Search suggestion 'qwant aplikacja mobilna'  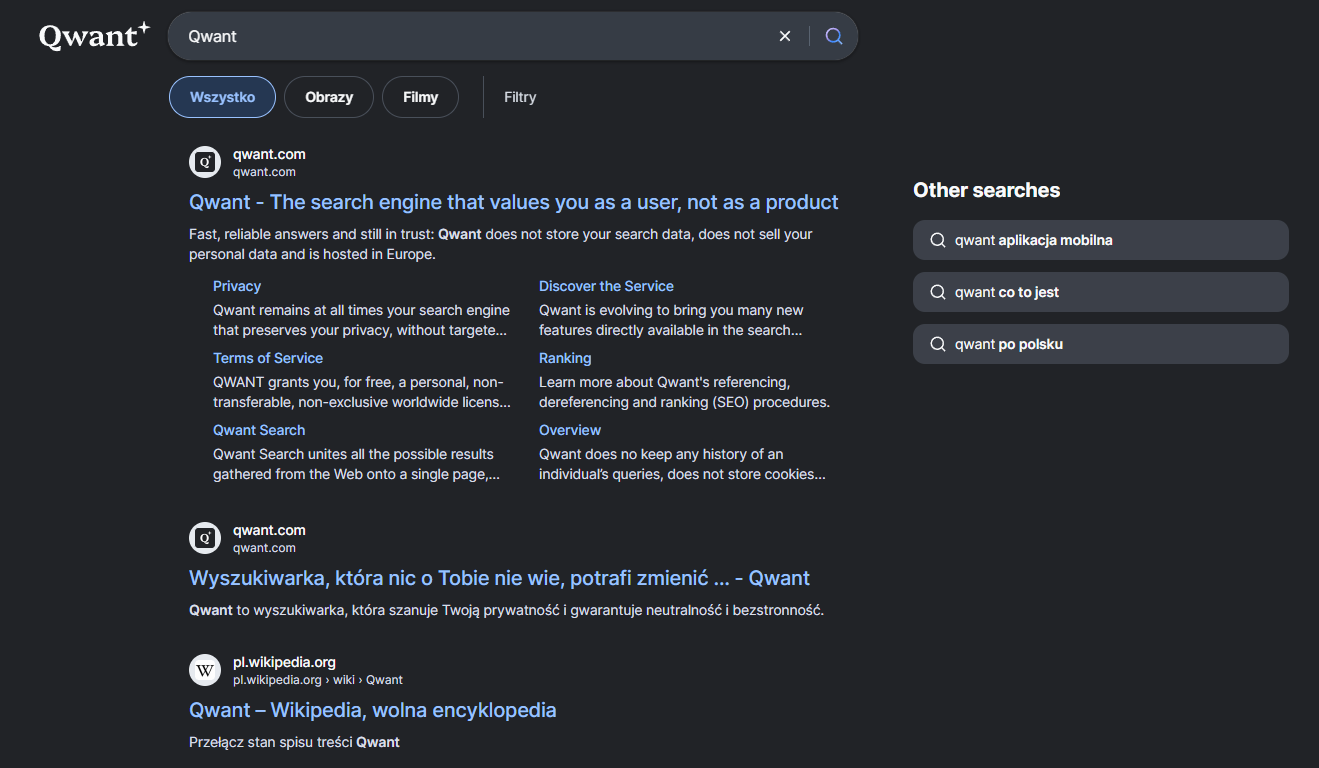(1101, 240)
